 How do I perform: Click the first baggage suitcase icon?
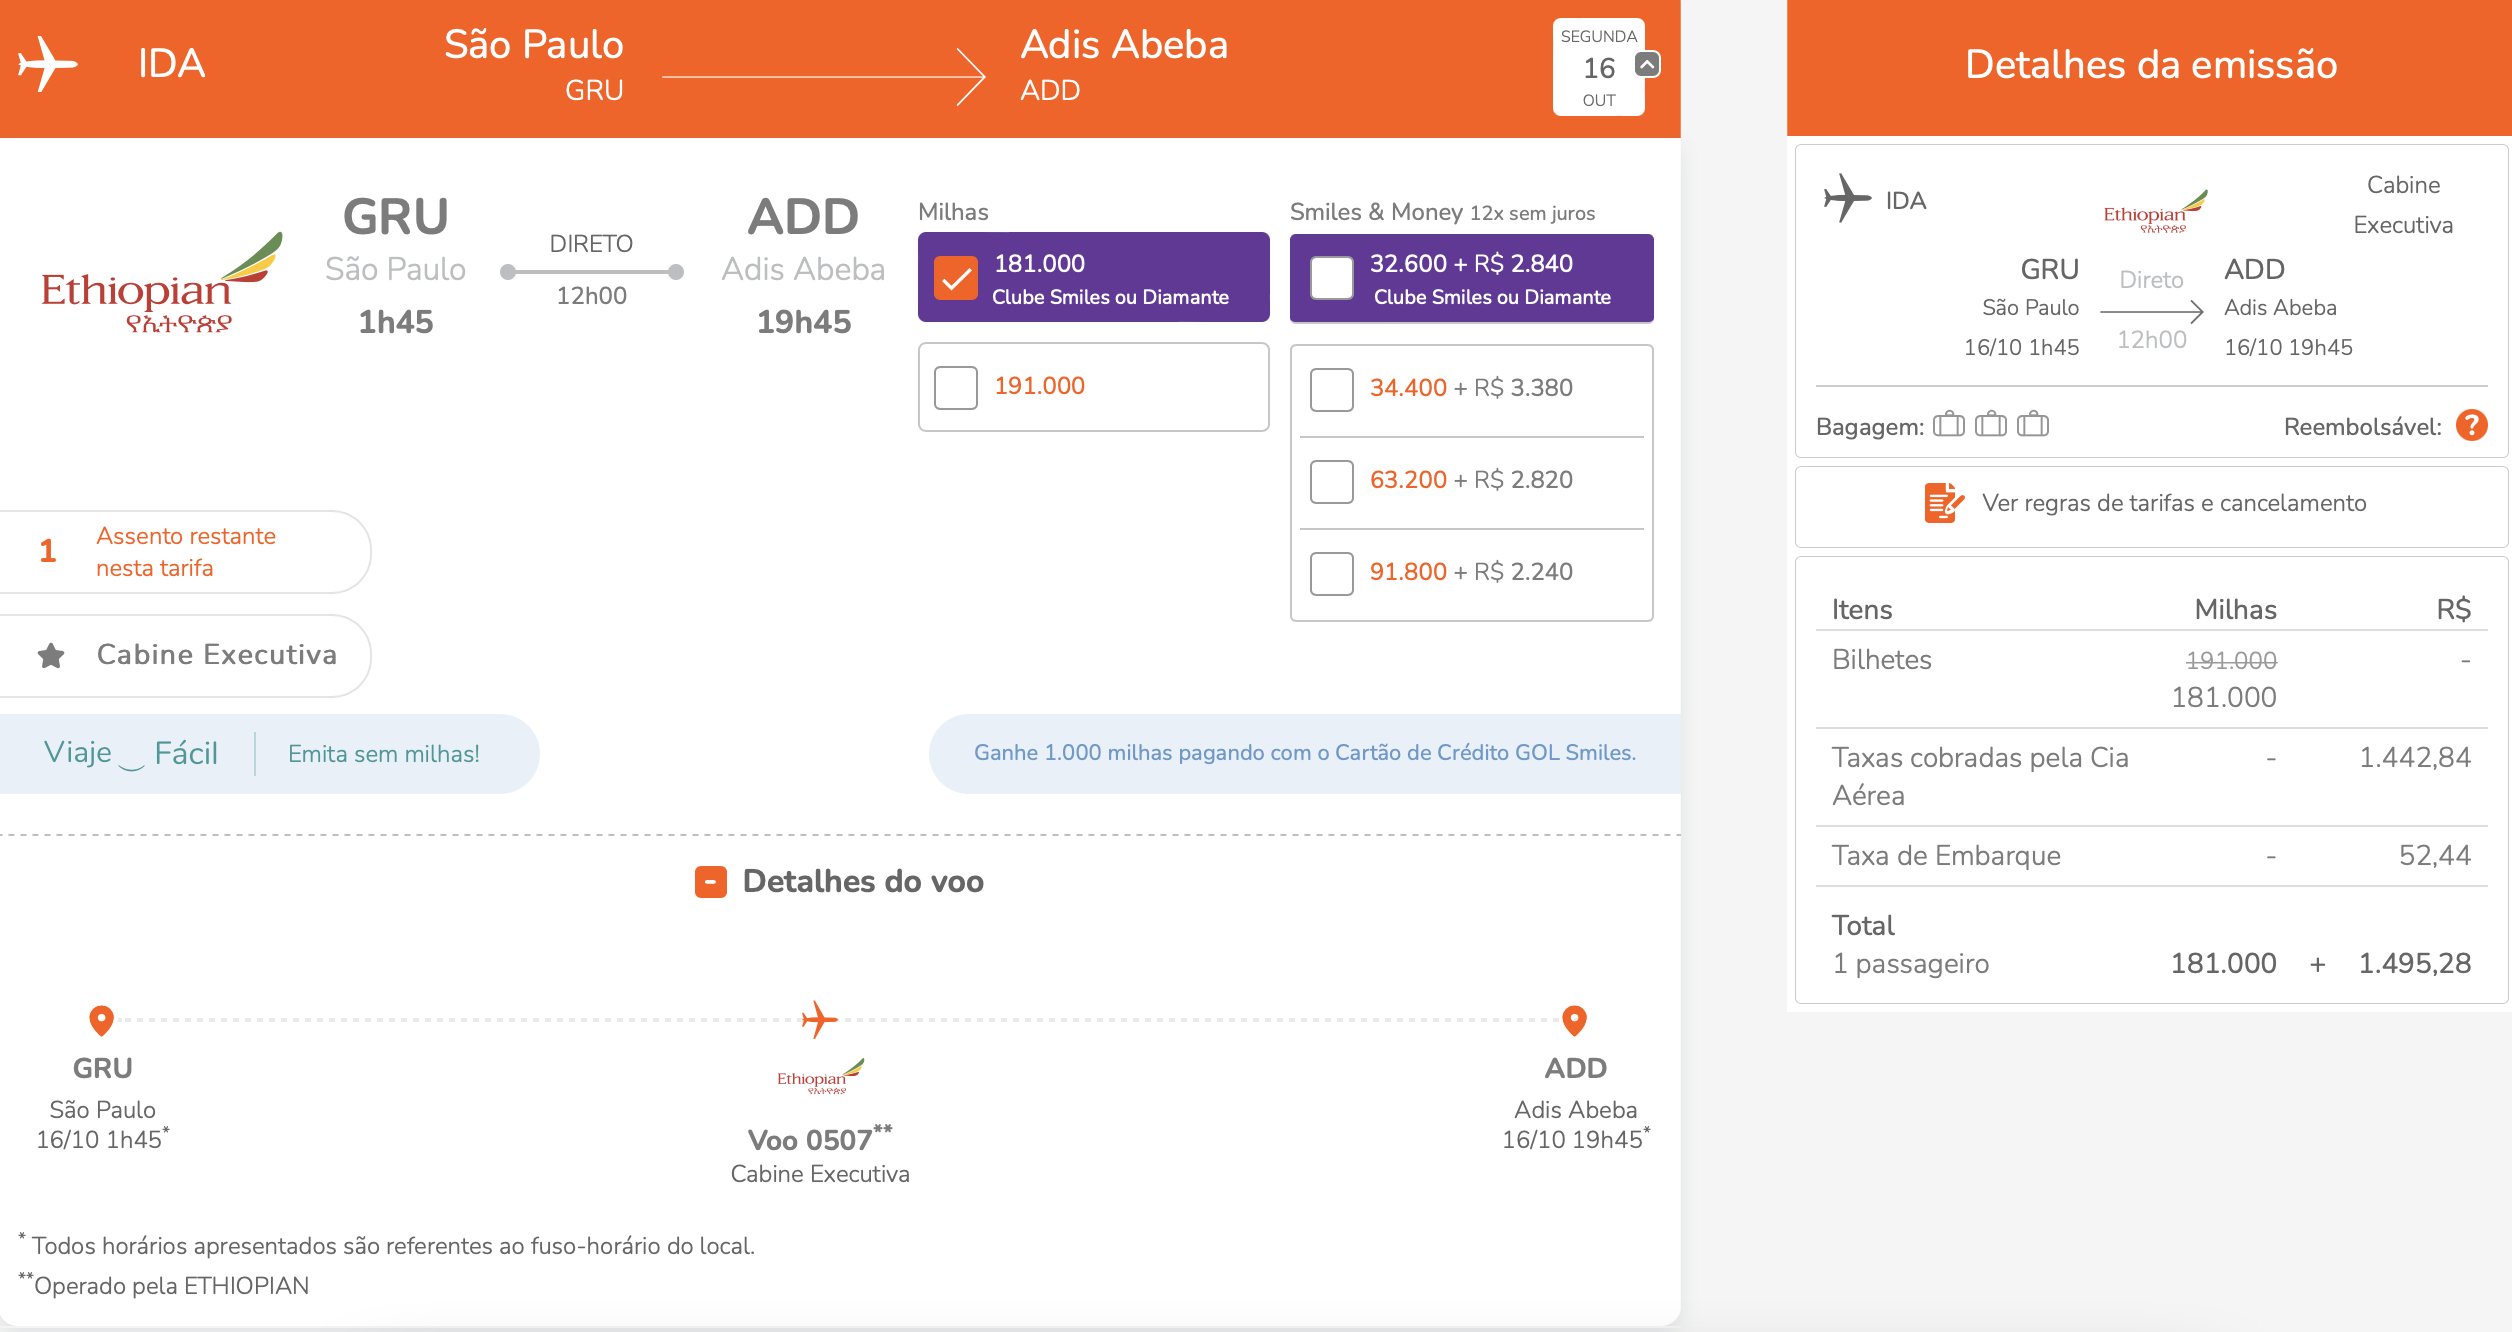pyautogui.click(x=1949, y=425)
